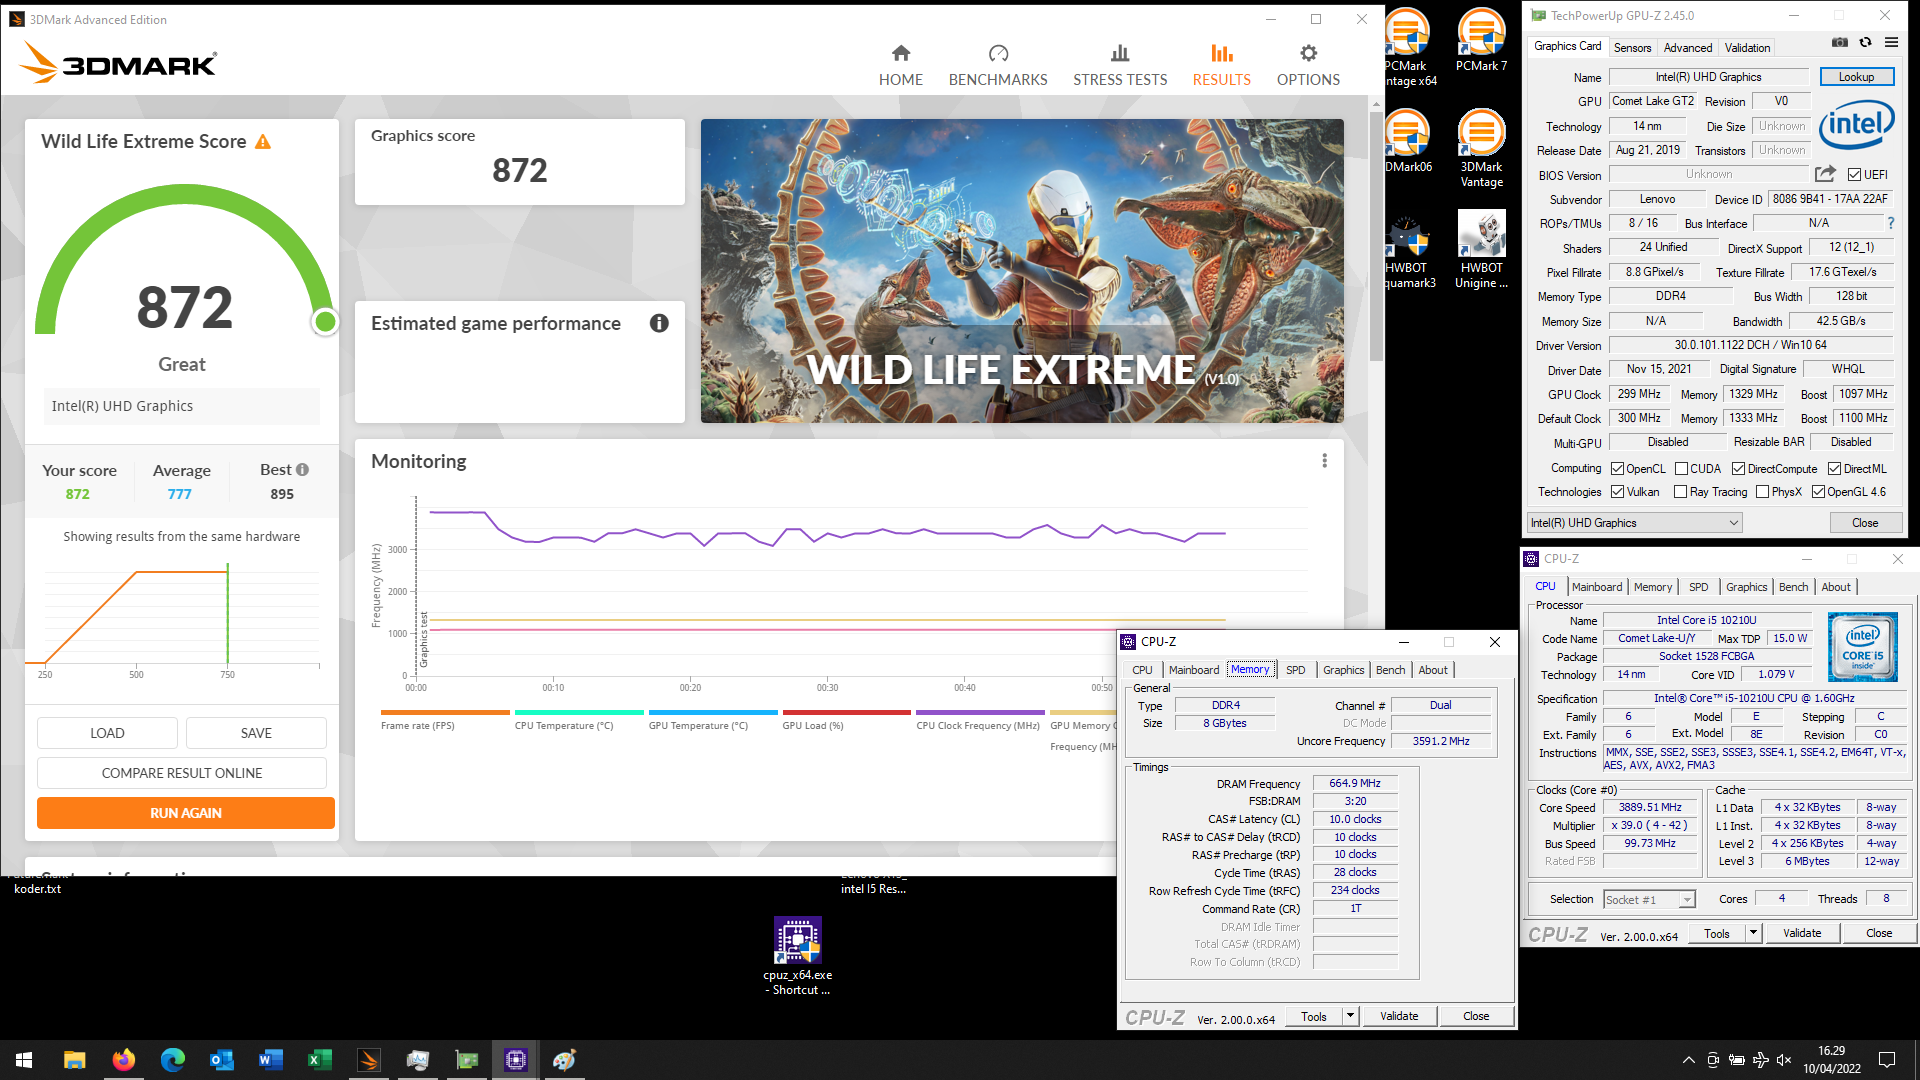Screen dimensions: 1920x1080
Task: Click the Bus Interface question mark in GPU-Z
Action: [1890, 224]
